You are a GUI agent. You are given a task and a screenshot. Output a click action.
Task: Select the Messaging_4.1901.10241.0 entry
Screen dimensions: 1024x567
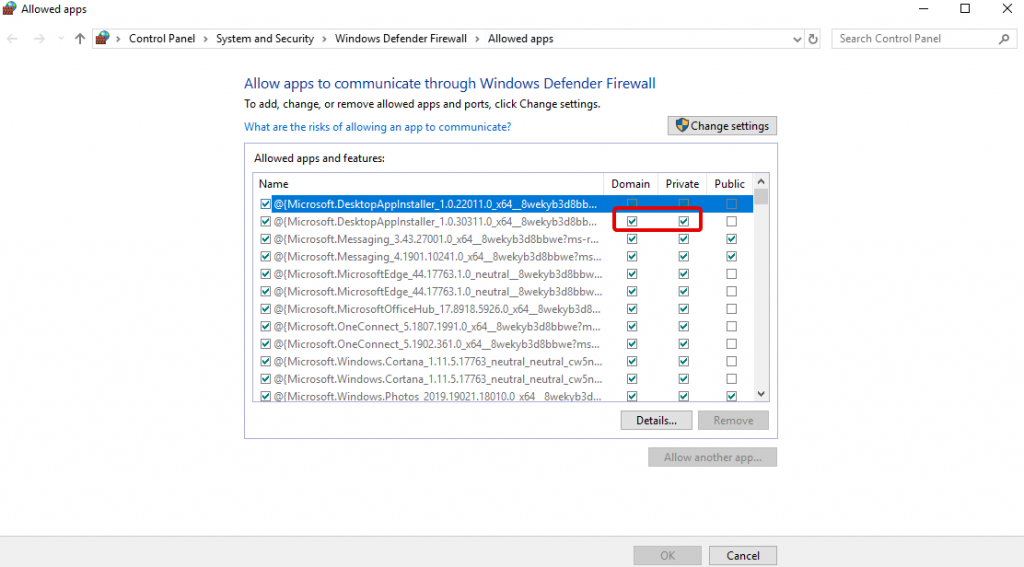point(438,257)
